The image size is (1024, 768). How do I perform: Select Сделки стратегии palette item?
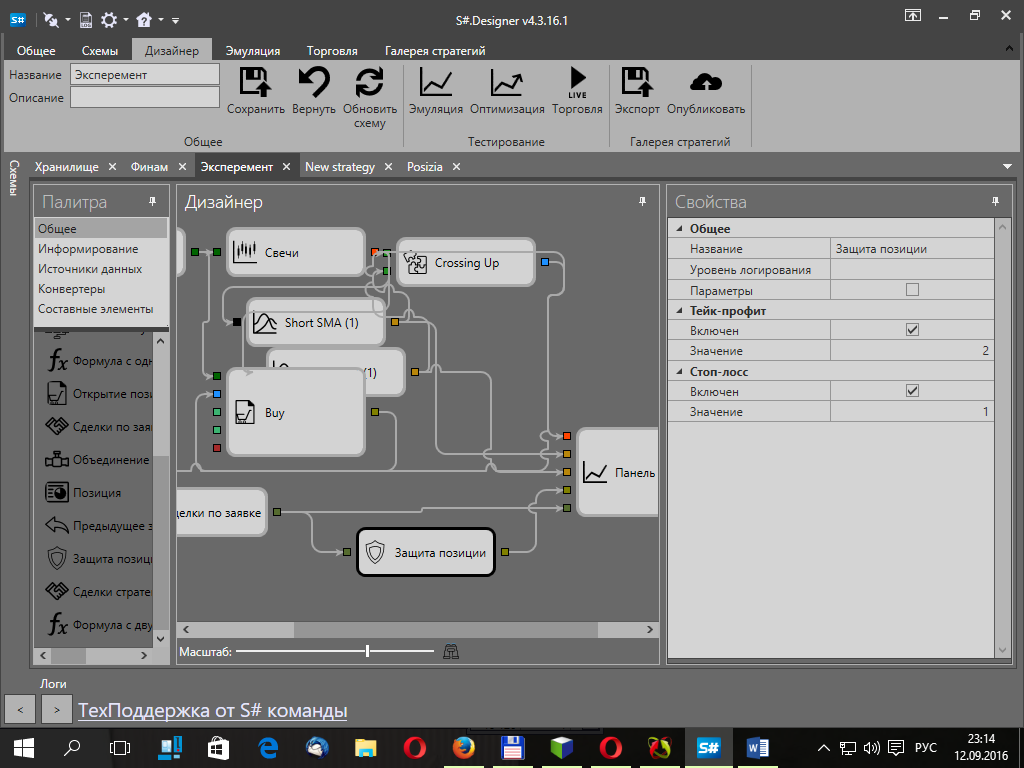click(x=98, y=592)
